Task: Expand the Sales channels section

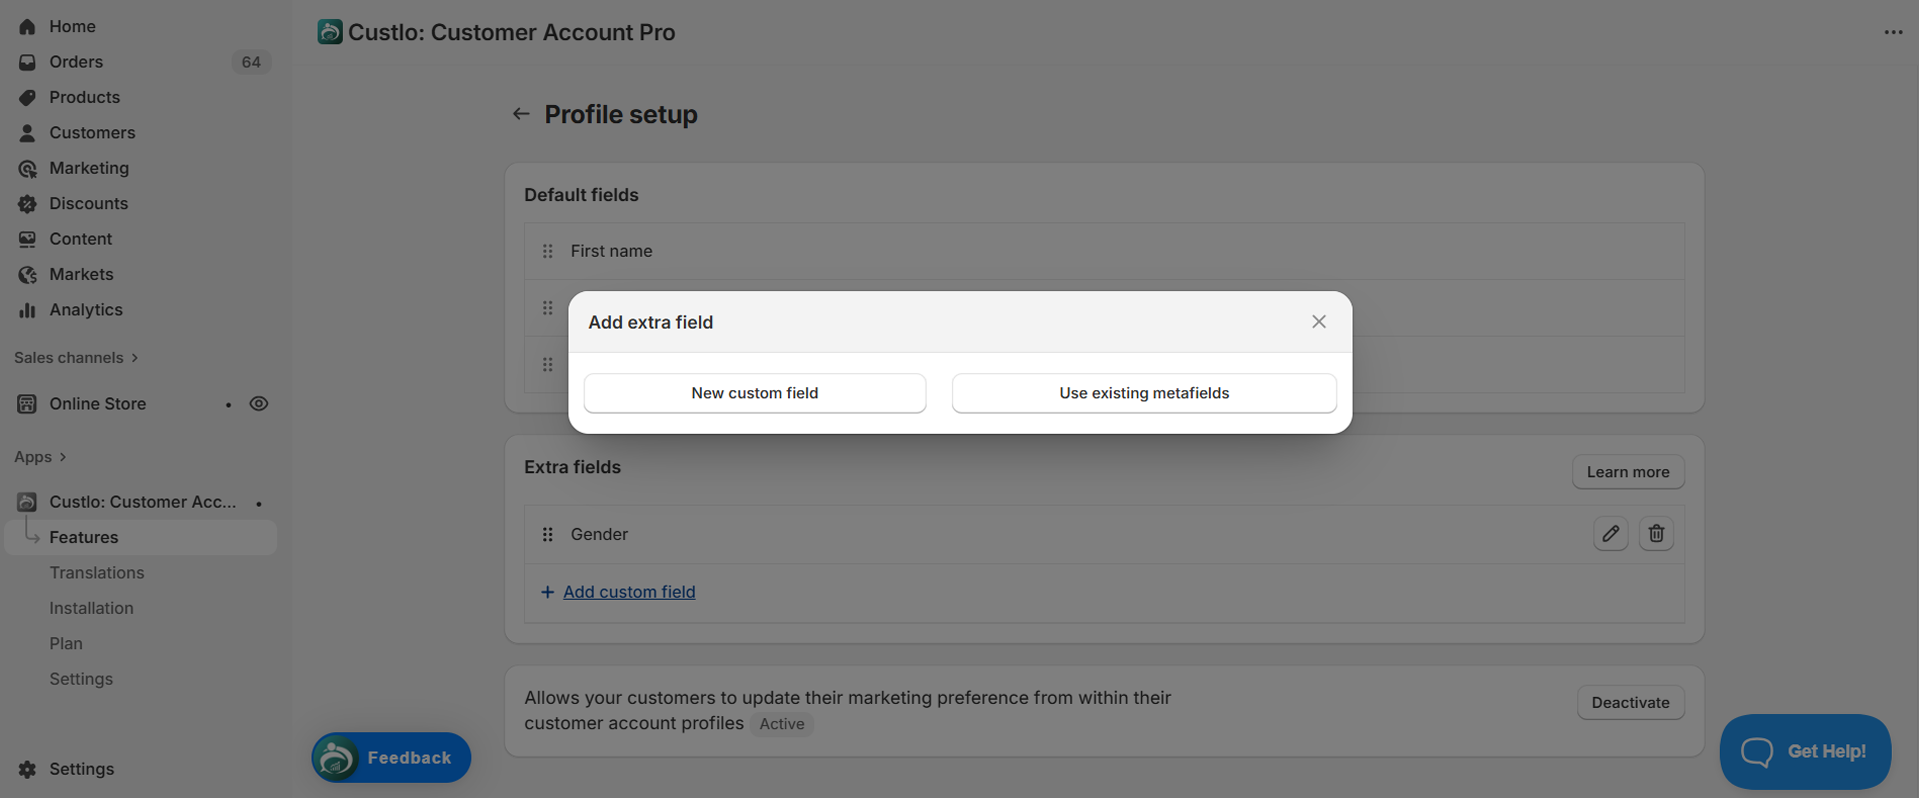Action: click(76, 358)
